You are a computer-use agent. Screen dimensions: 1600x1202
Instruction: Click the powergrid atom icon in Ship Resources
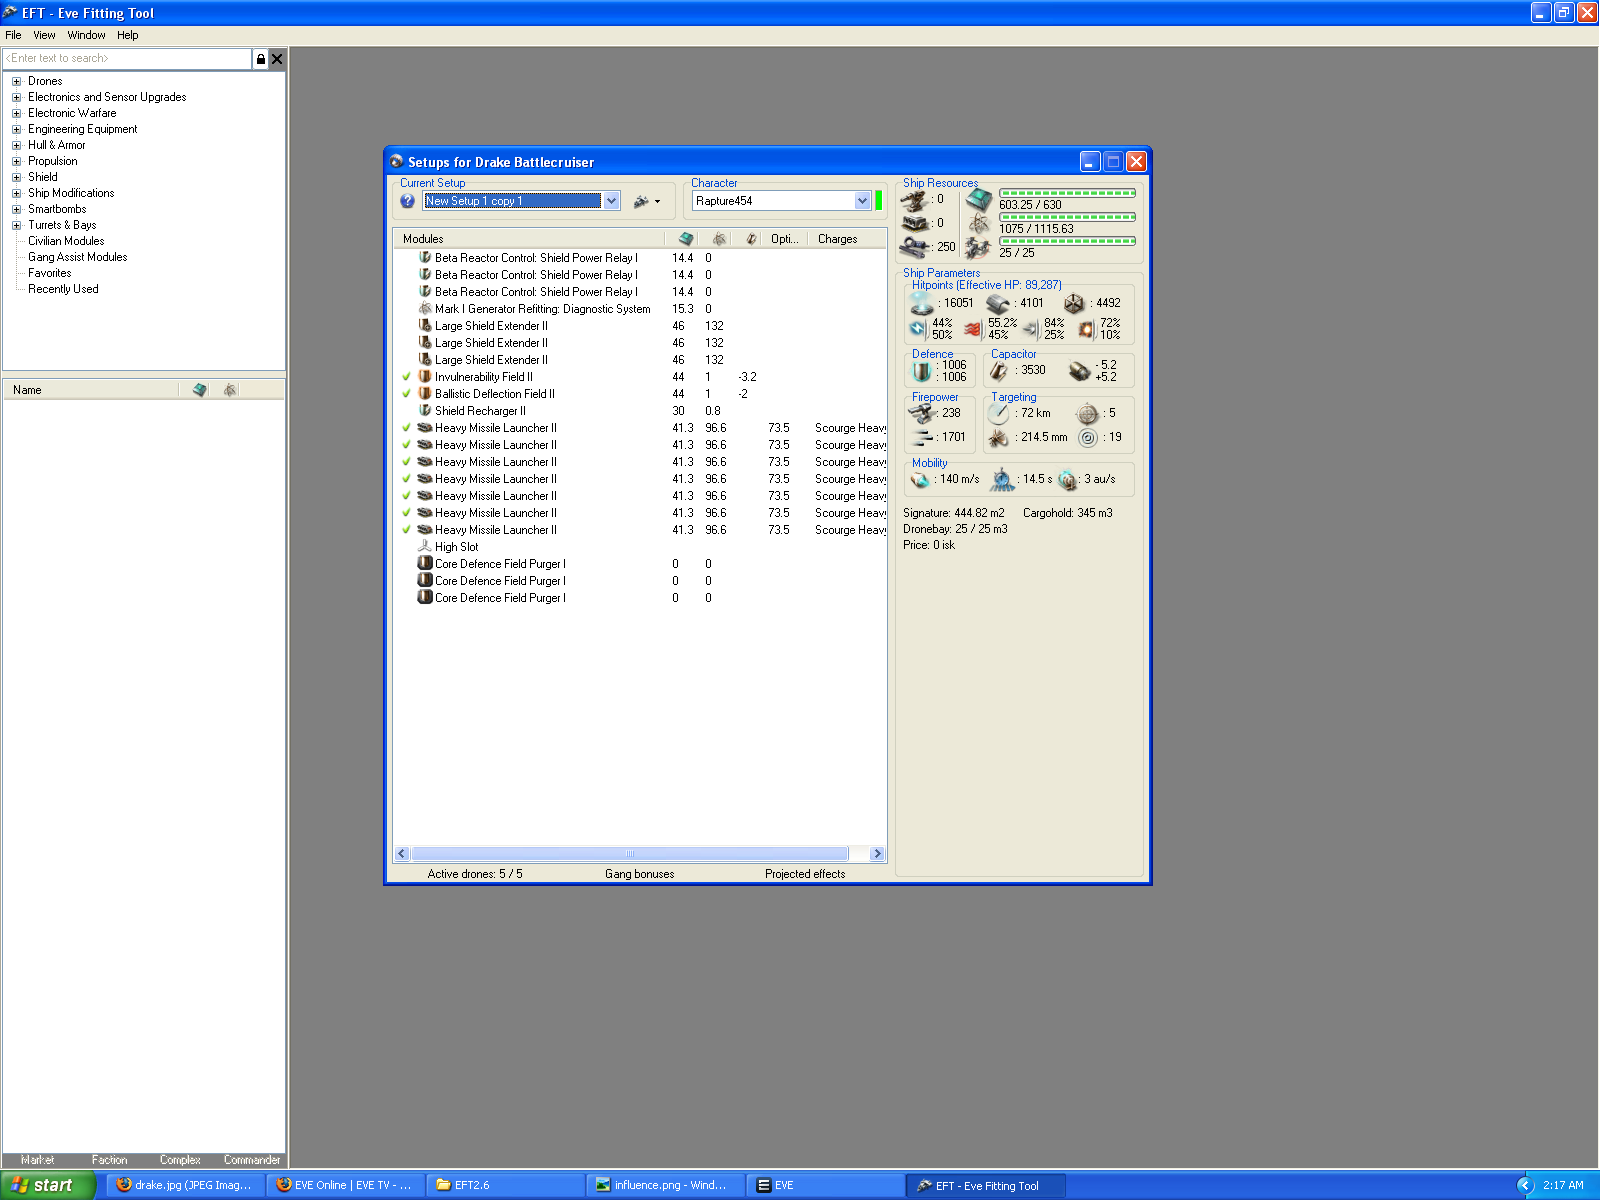[x=979, y=223]
